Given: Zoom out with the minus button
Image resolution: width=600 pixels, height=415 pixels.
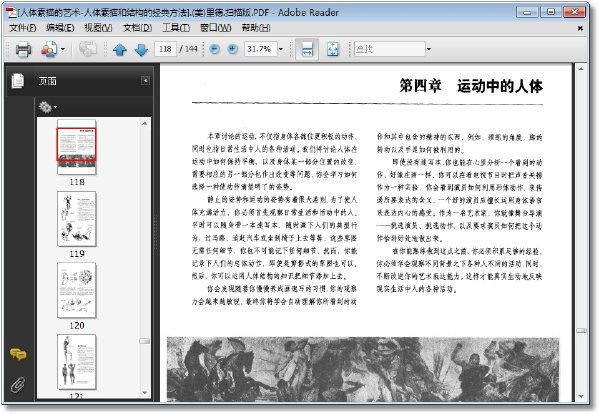Looking at the screenshot, I should (215, 49).
